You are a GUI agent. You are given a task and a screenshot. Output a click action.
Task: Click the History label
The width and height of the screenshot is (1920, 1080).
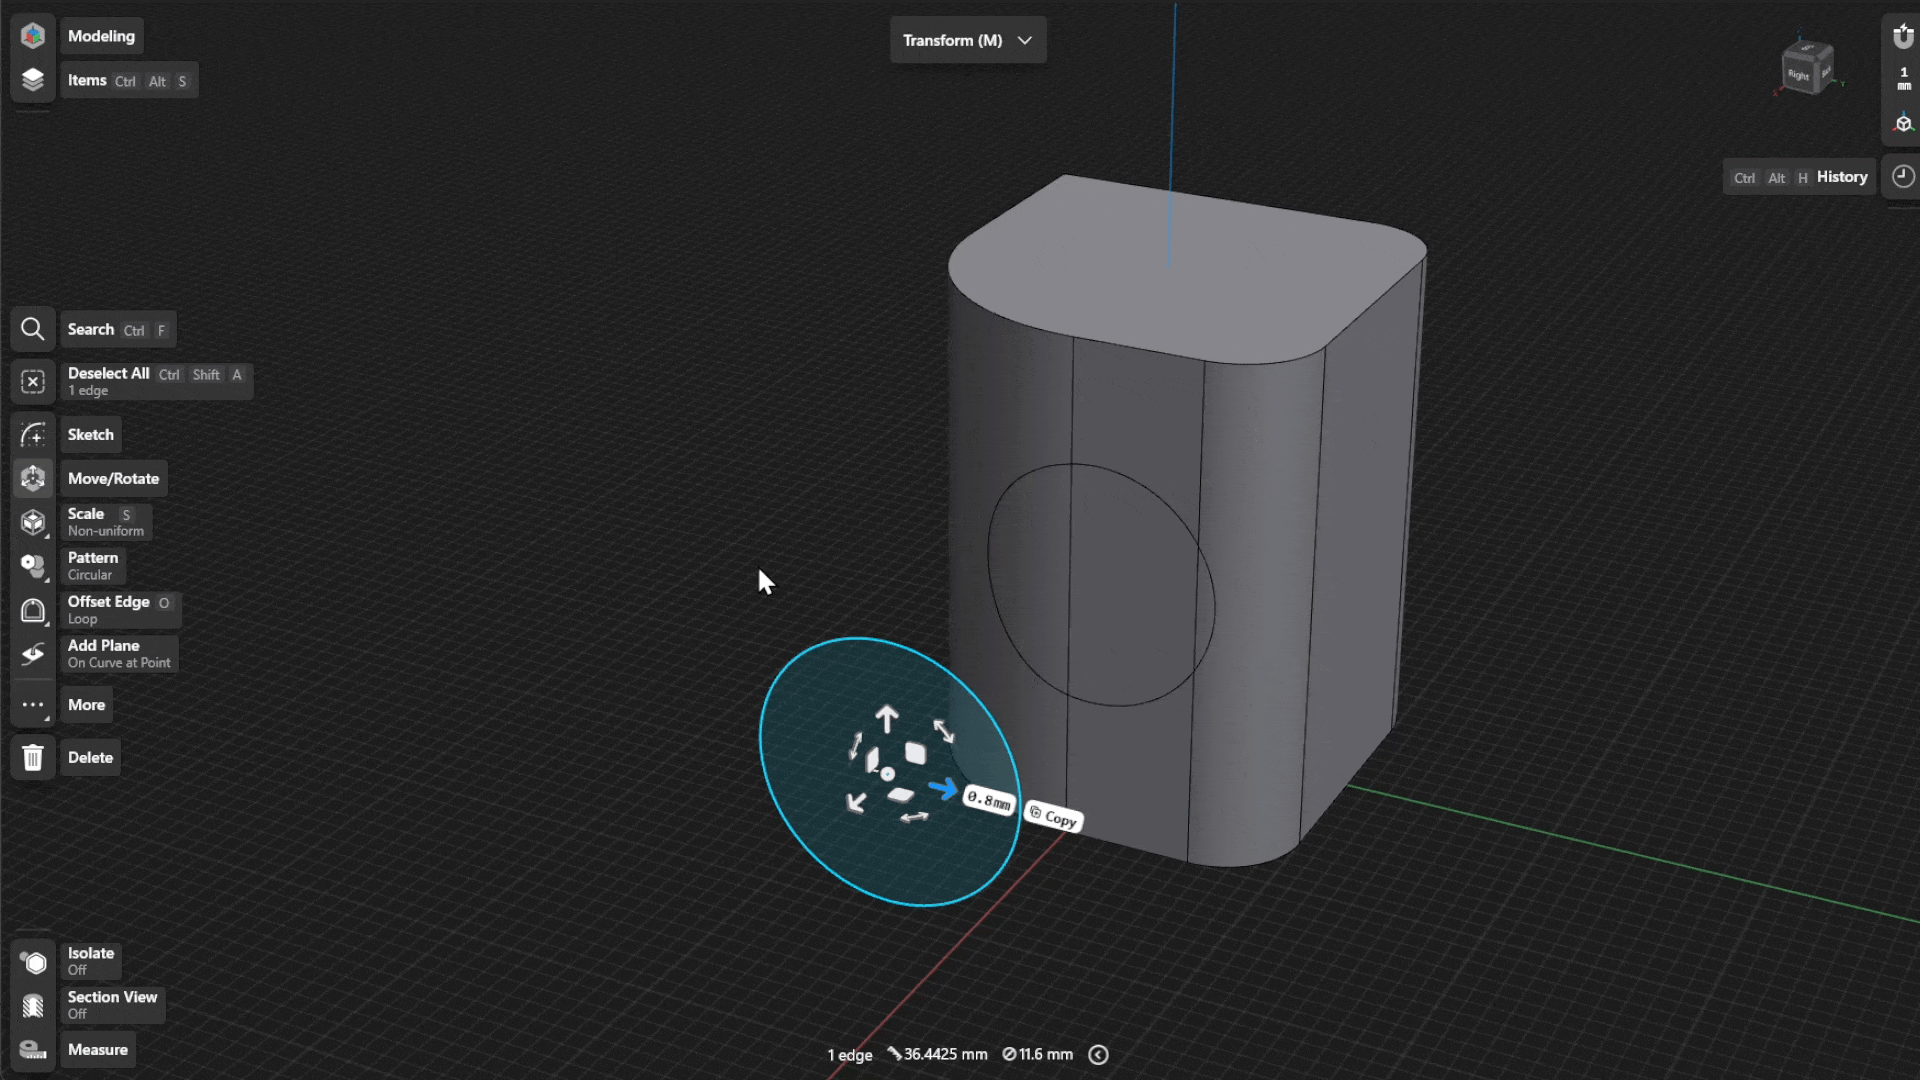pos(1842,177)
